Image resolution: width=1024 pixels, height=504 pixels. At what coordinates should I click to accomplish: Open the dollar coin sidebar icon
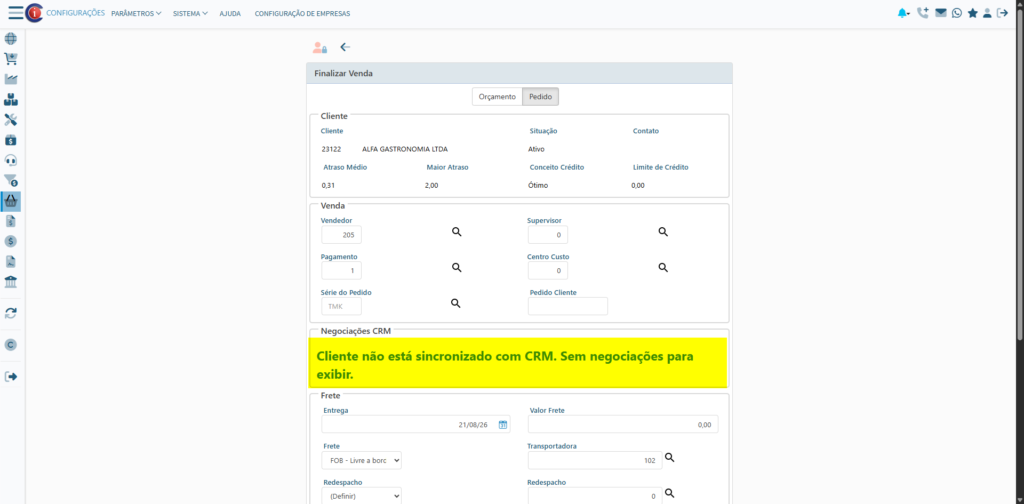click(11, 242)
